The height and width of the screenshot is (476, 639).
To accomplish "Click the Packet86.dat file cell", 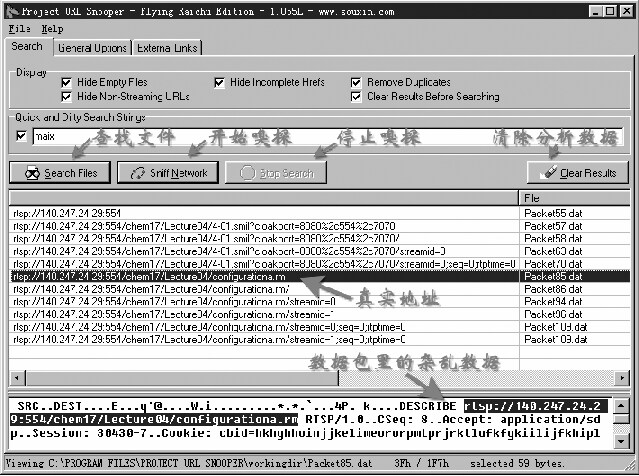I will tap(575, 289).
